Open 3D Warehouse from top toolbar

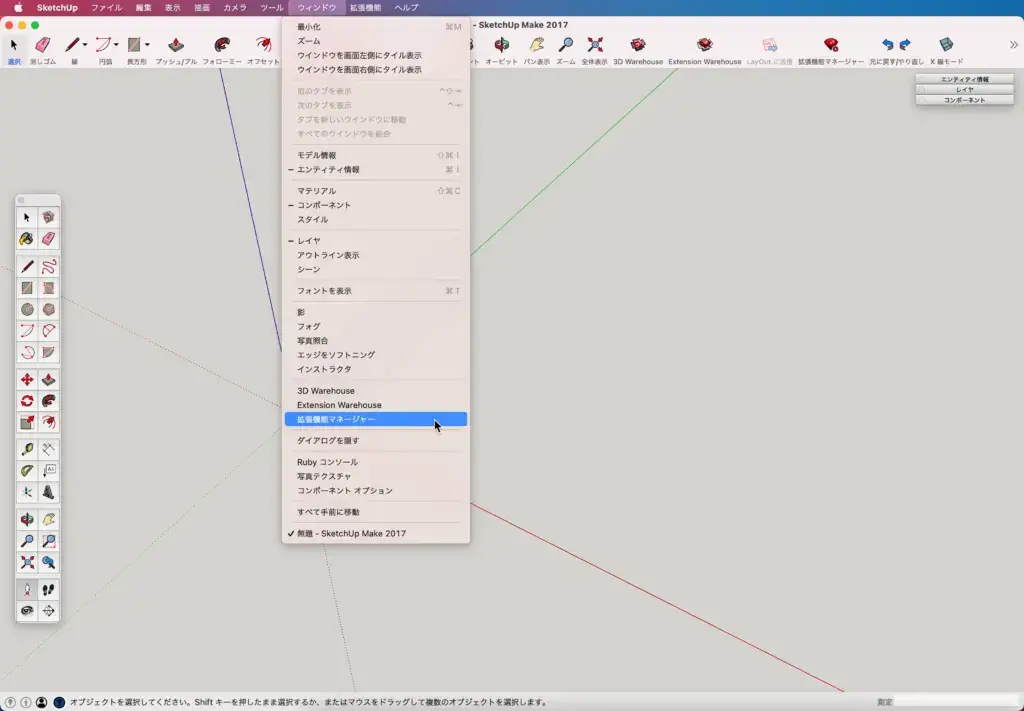[x=638, y=45]
